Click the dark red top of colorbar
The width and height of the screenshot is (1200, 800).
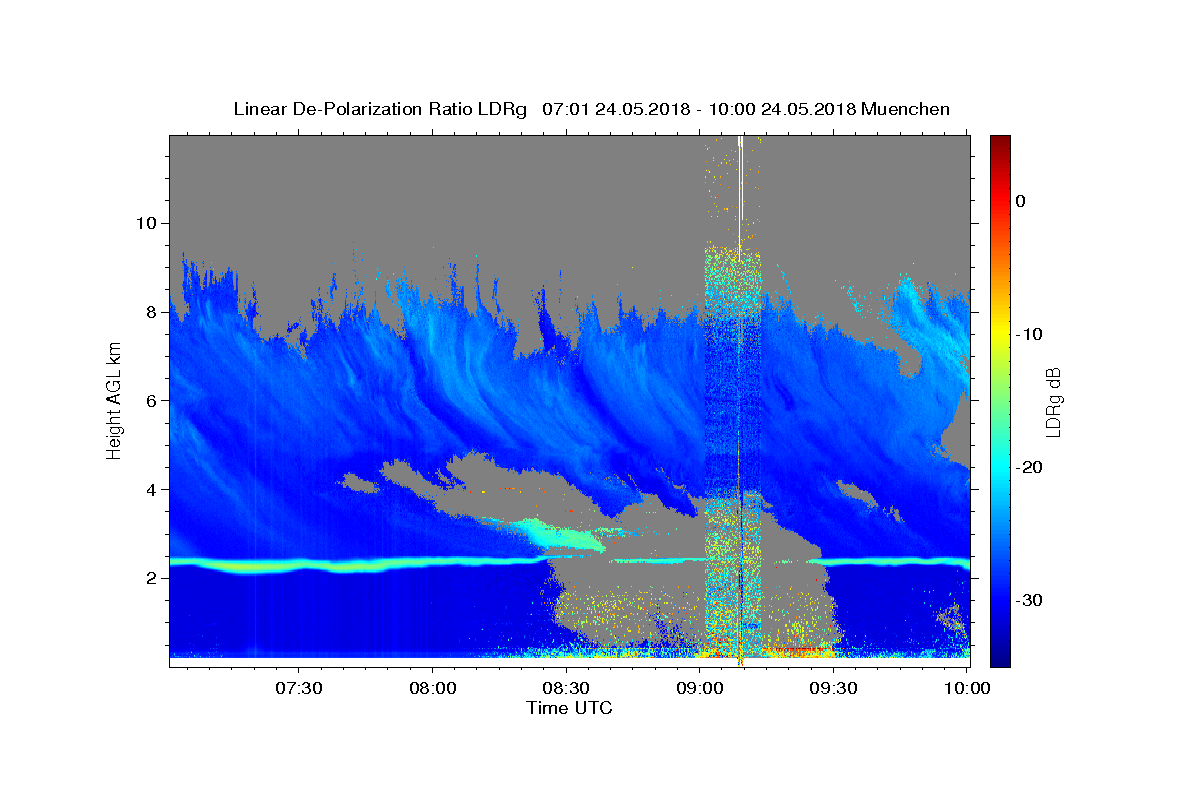(1000, 143)
